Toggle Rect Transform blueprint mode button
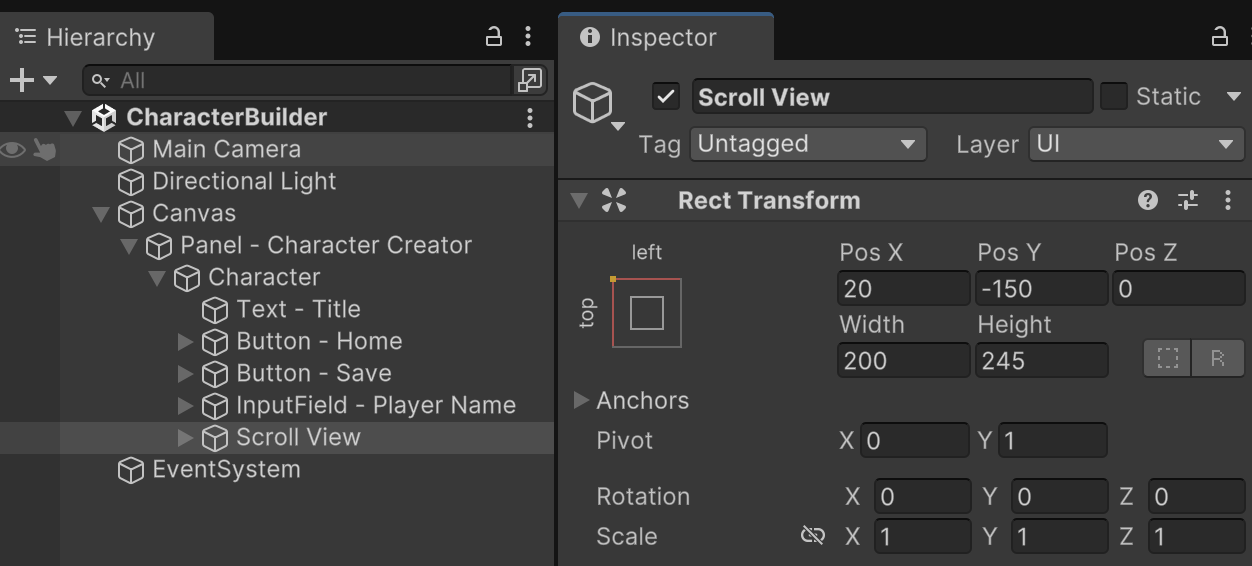This screenshot has height=566, width=1252. (x=1168, y=358)
